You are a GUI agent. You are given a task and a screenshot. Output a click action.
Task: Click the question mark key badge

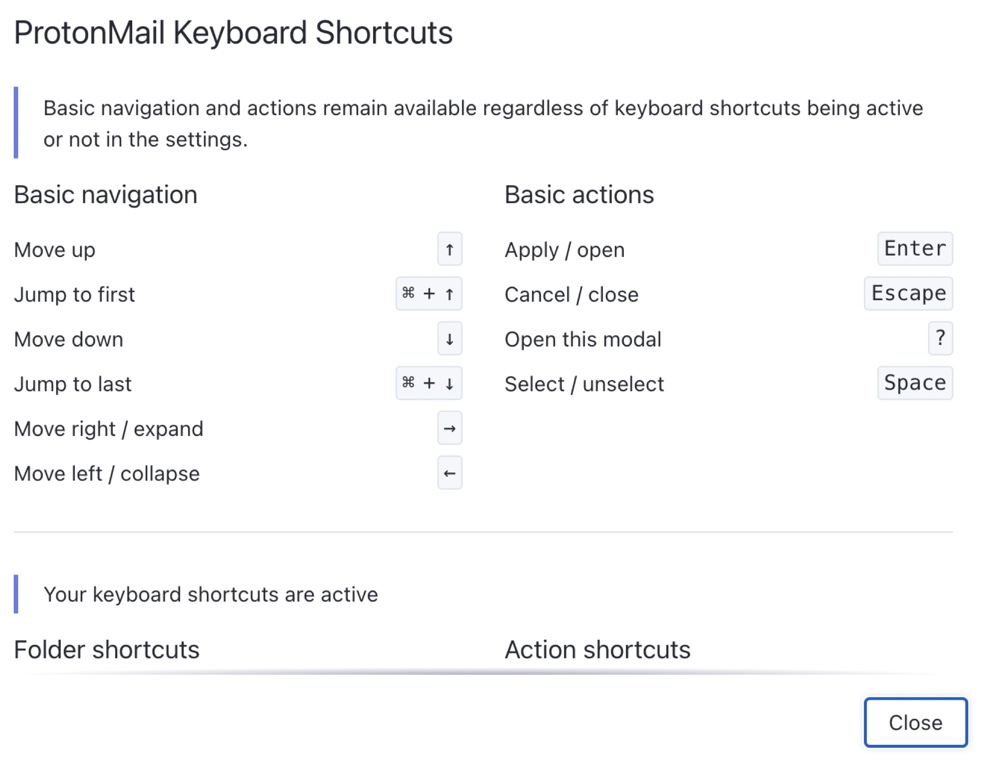[940, 338]
